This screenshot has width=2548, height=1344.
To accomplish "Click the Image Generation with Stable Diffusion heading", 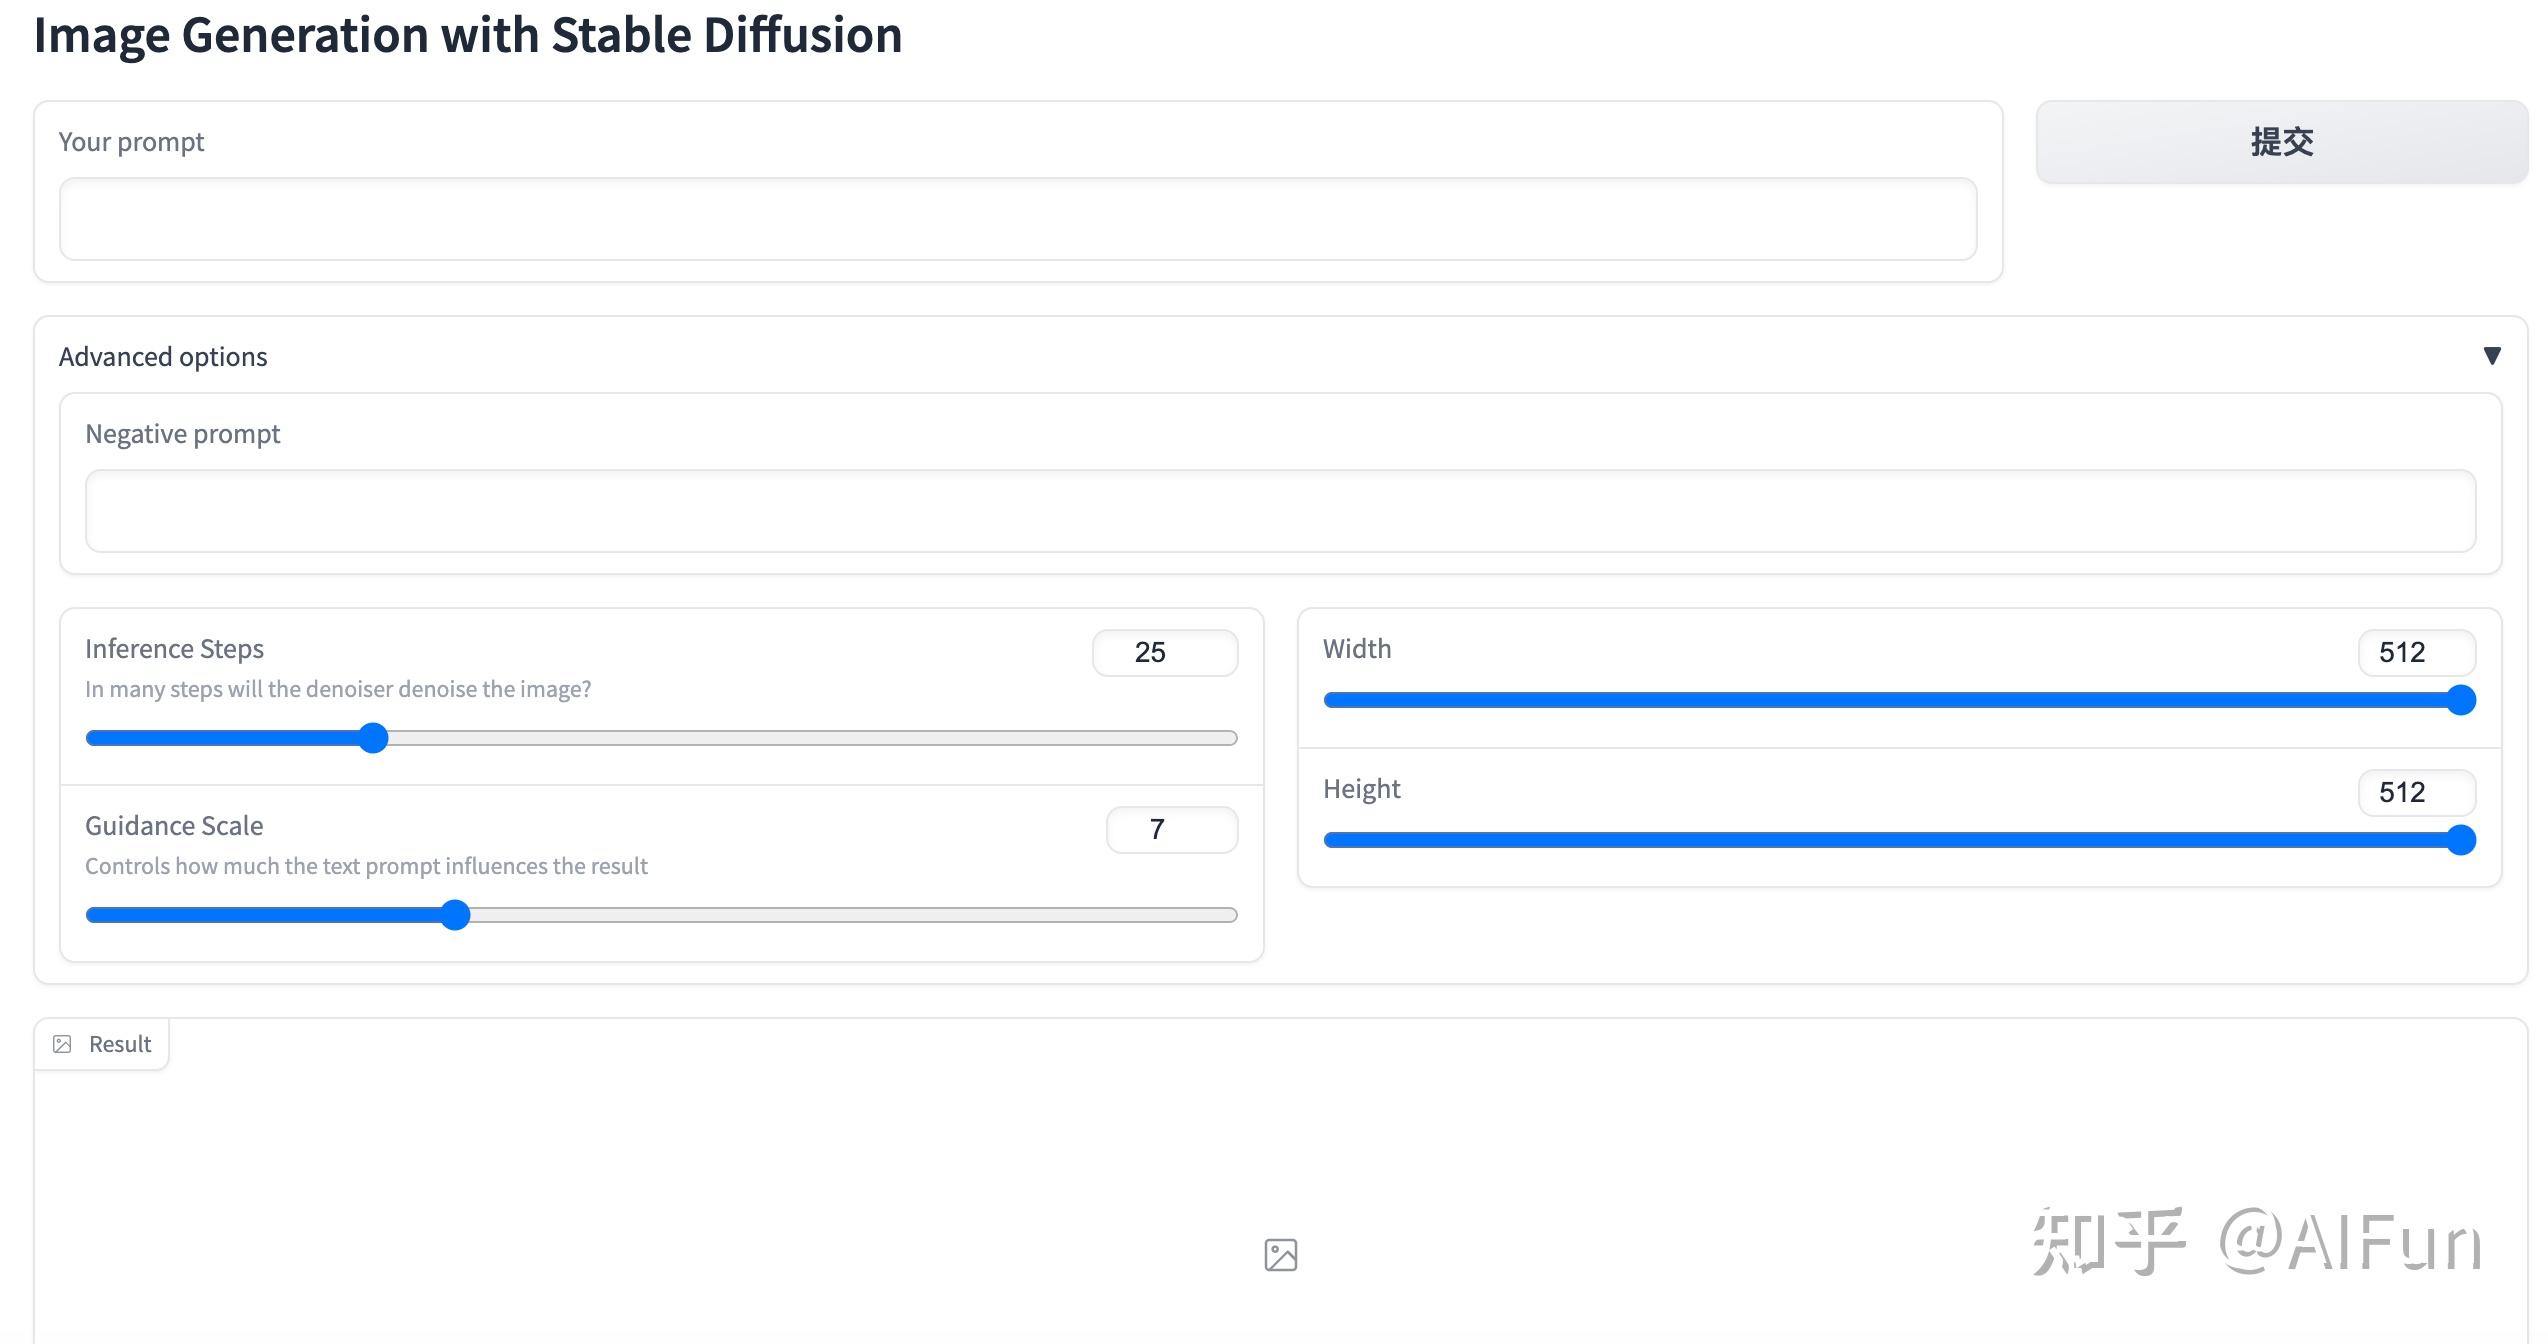I will (x=468, y=36).
